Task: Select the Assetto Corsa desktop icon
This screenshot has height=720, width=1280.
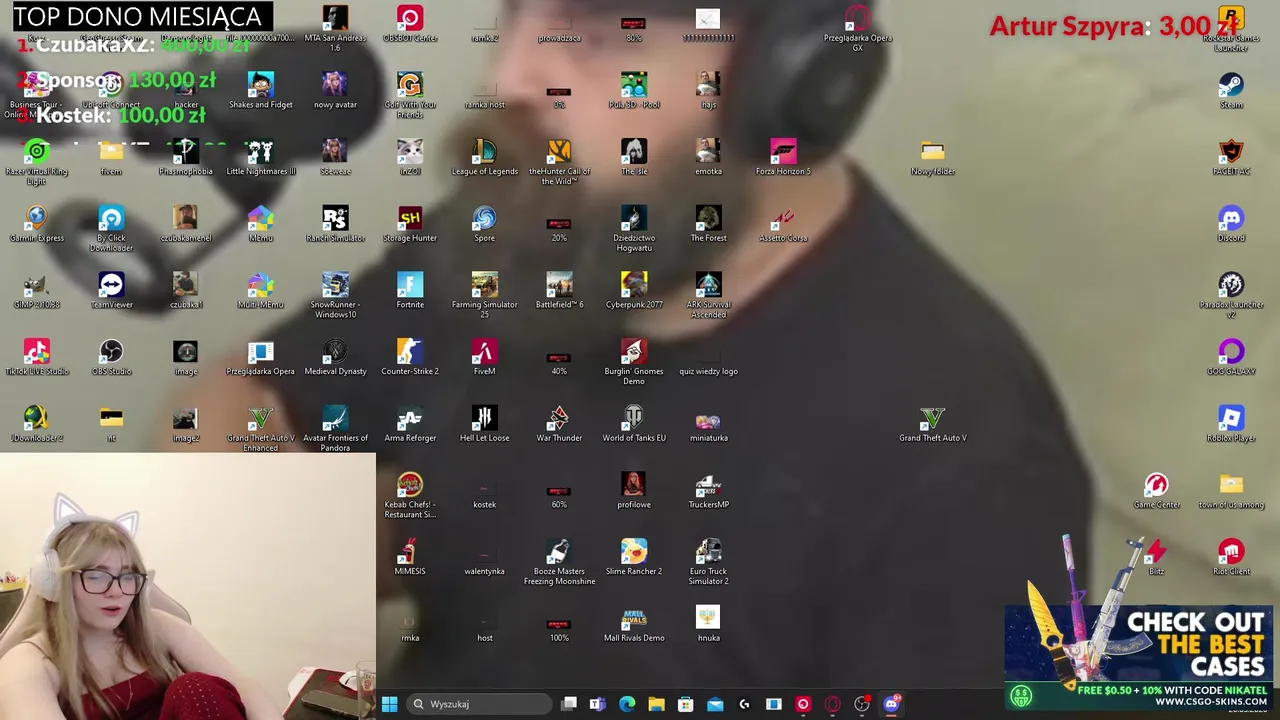Action: pyautogui.click(x=783, y=224)
